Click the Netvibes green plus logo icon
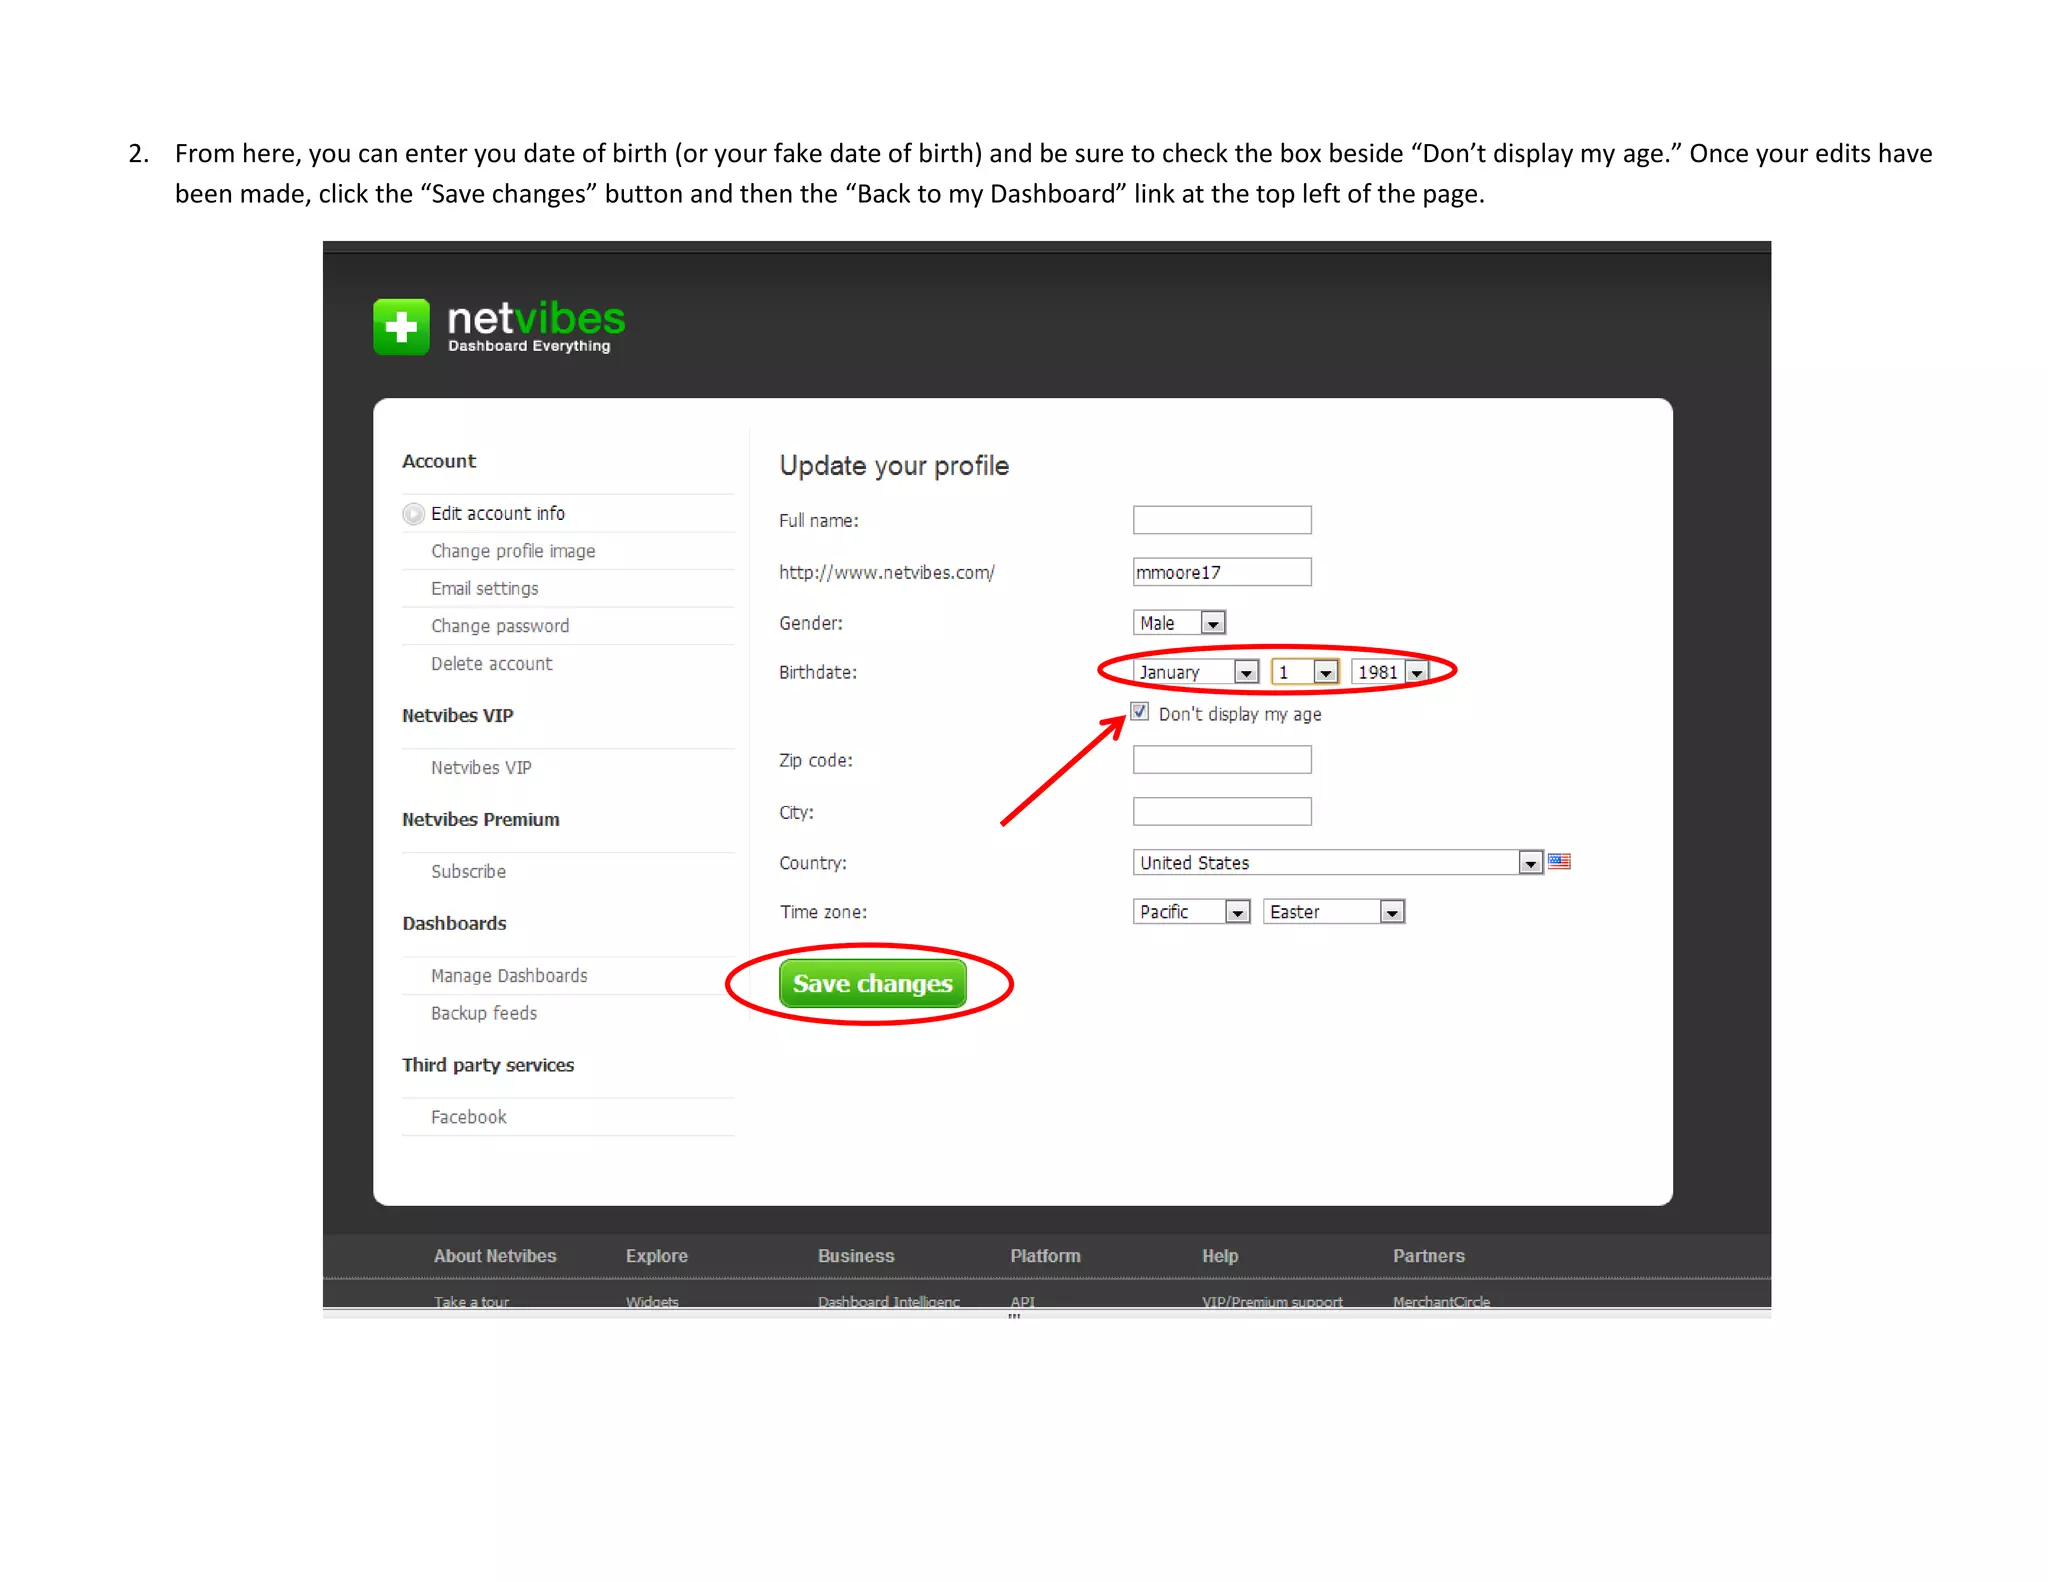This screenshot has height=1582, width=2048. (x=401, y=327)
